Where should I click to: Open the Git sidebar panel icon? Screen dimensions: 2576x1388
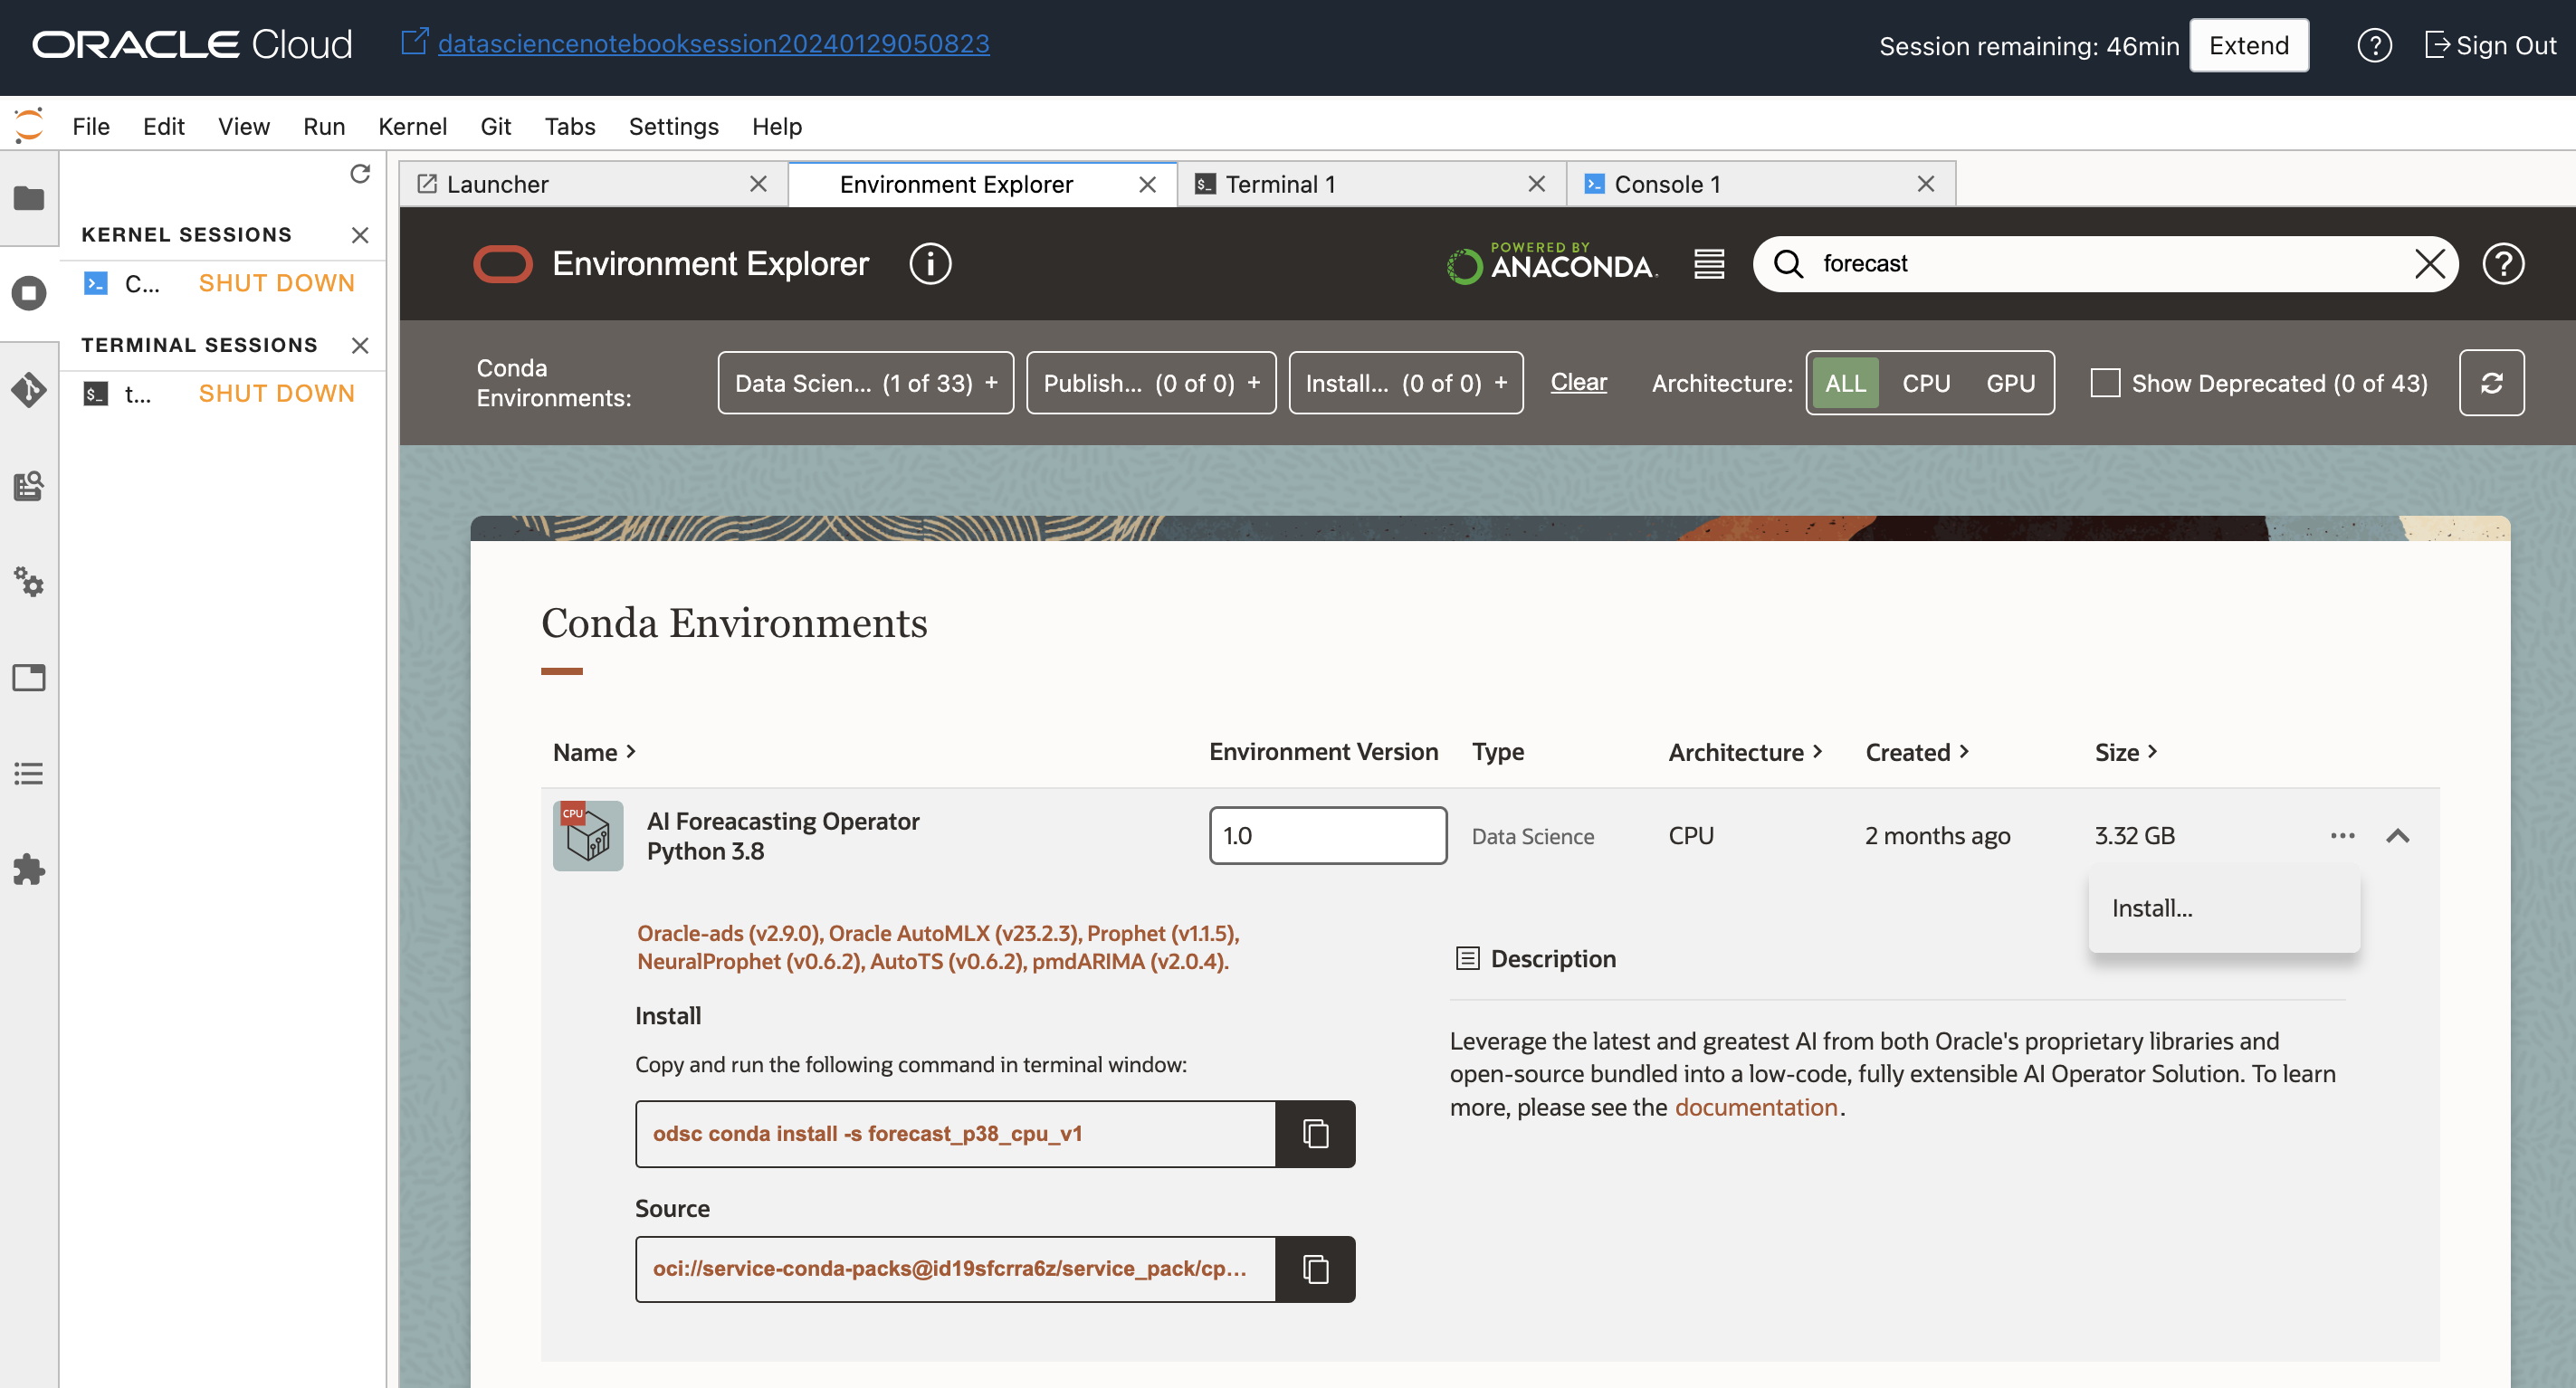(x=29, y=389)
